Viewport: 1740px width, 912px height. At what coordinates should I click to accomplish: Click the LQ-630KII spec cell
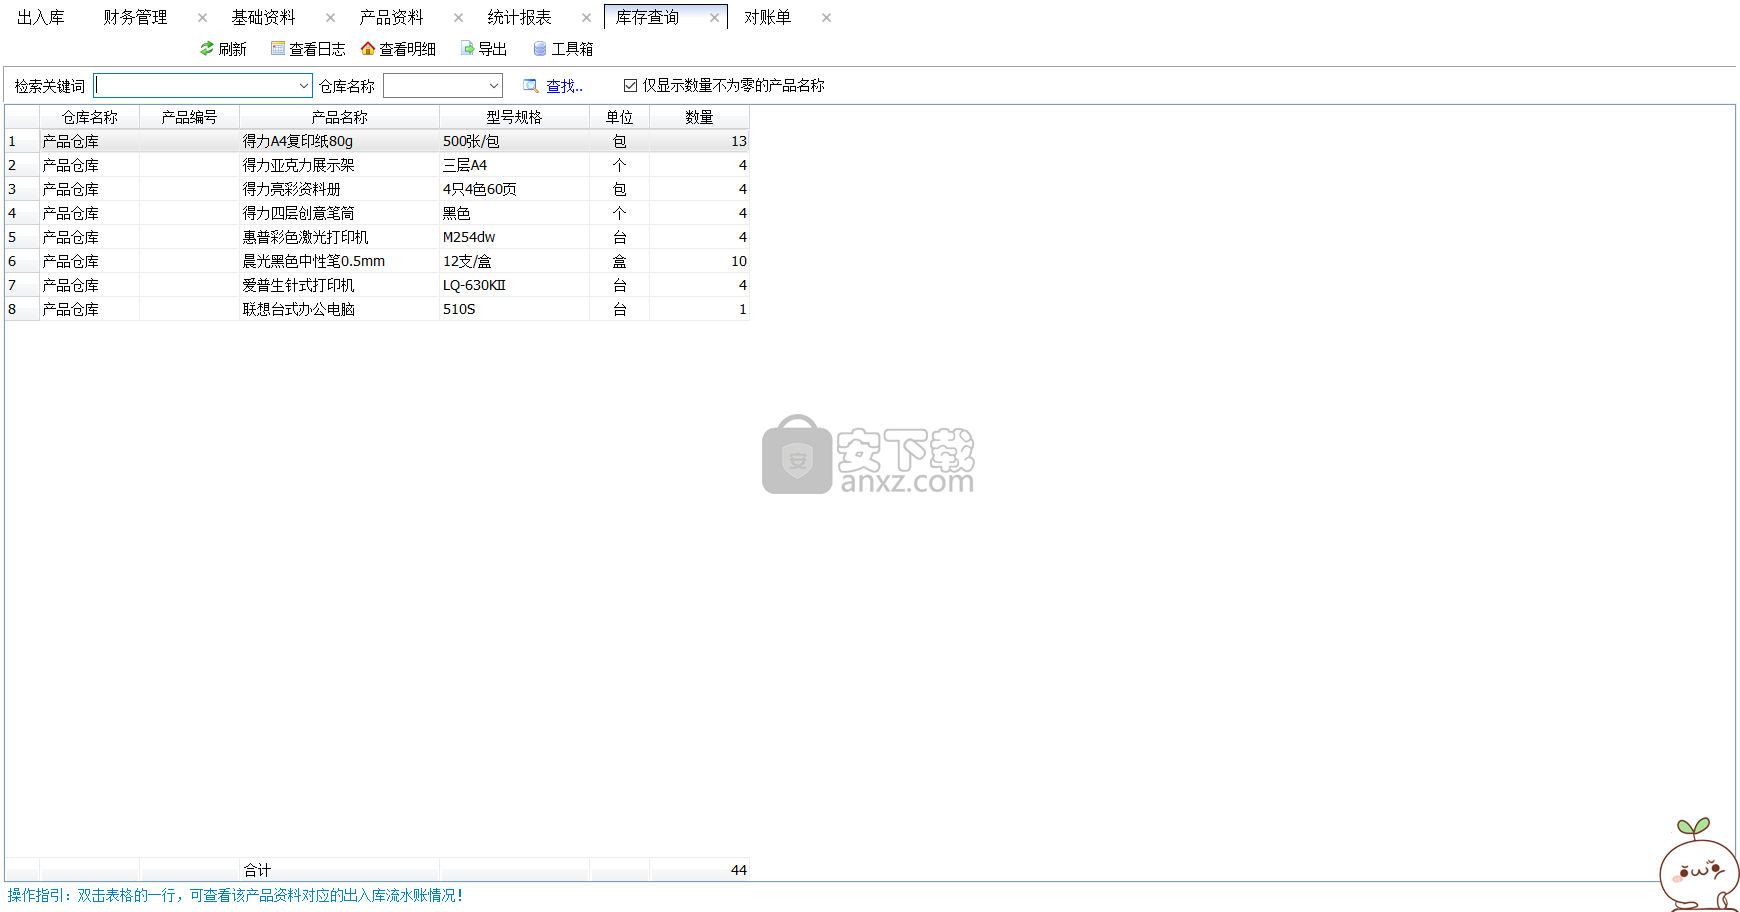point(514,285)
